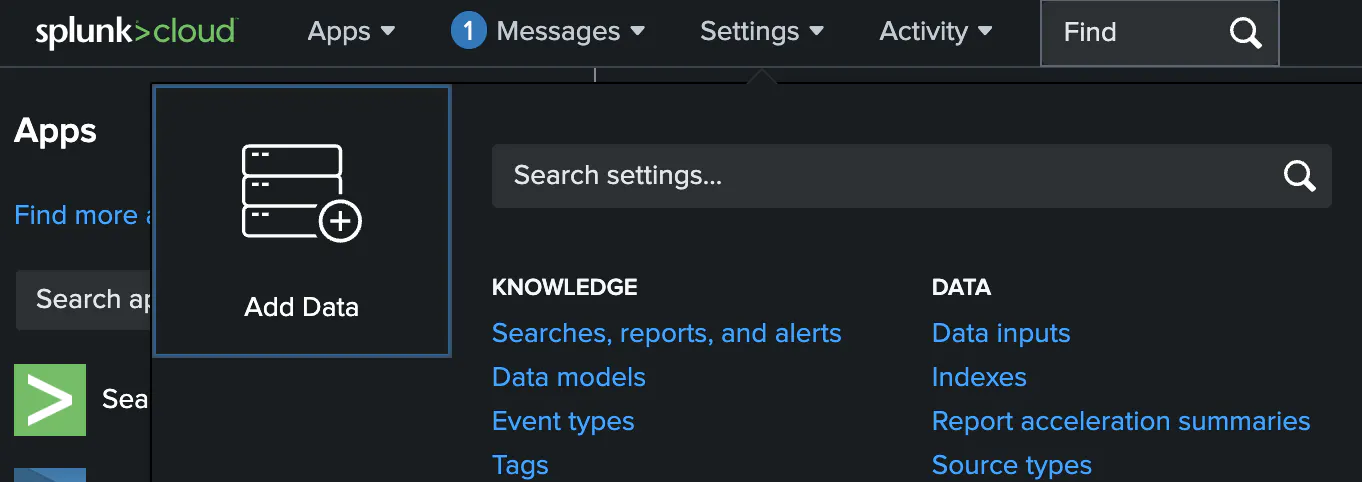Image resolution: width=1362 pixels, height=482 pixels.
Task: Click the Search settings magnifier icon
Action: 1299,176
